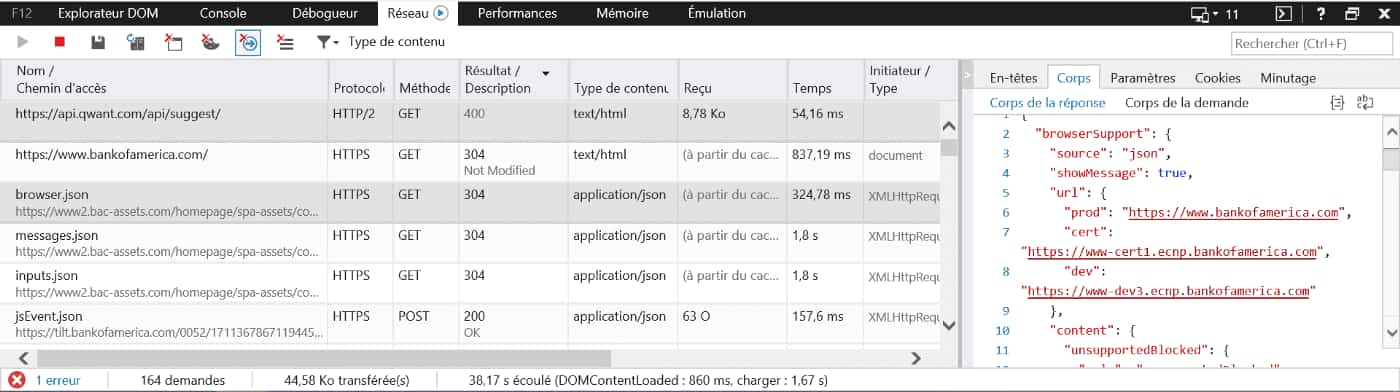Click the Rechercher search field
1400x392 pixels.
pos(1311,43)
